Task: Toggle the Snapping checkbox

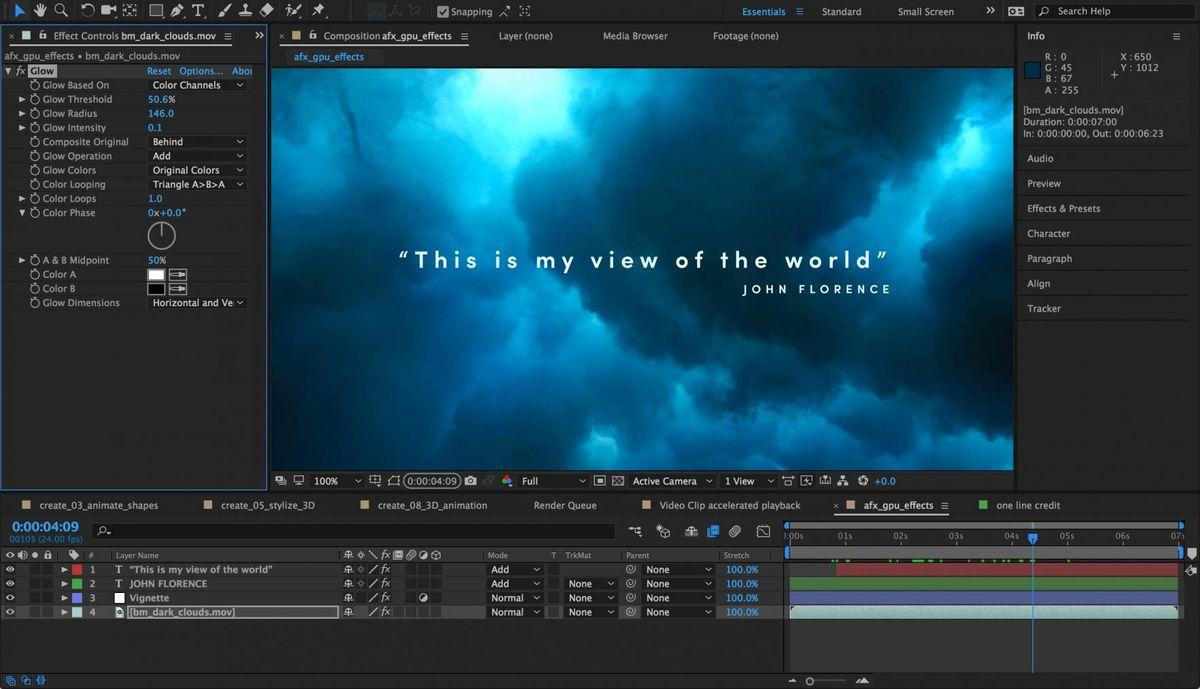Action: pyautogui.click(x=443, y=12)
